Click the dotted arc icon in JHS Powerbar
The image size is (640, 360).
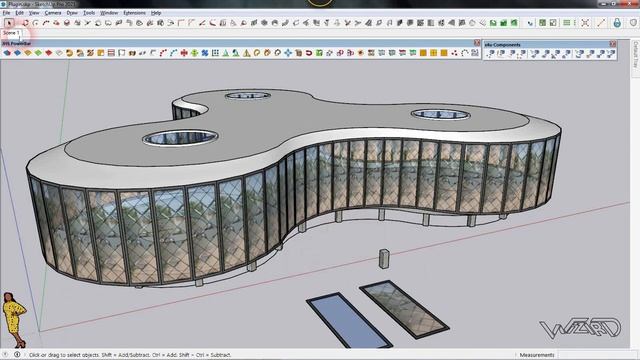pos(464,53)
